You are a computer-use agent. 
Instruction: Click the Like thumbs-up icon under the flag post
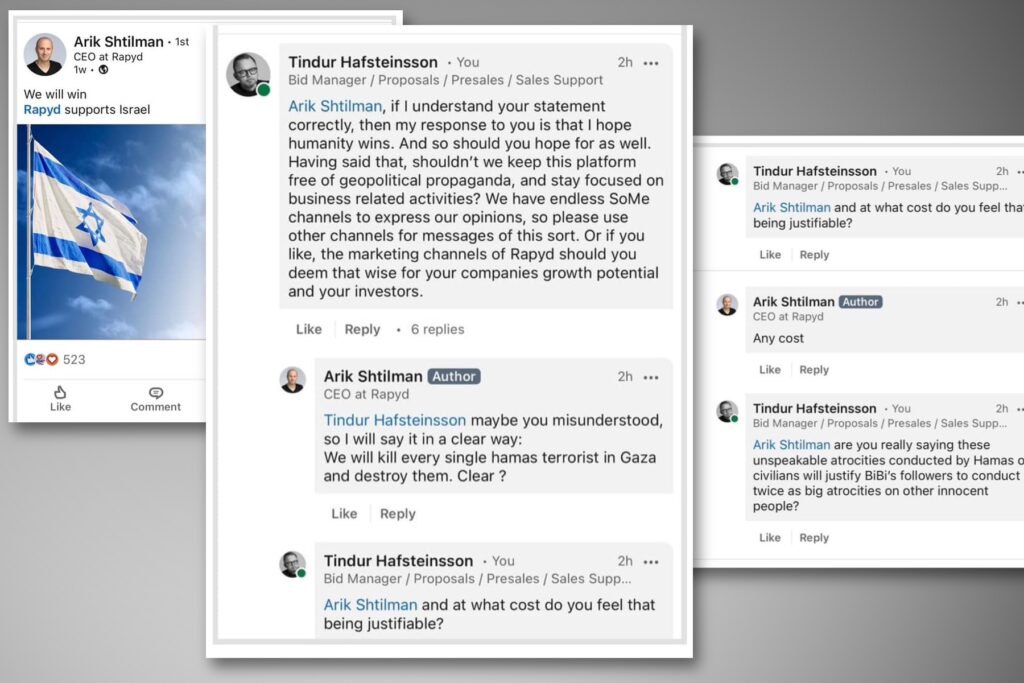pyautogui.click(x=60, y=392)
